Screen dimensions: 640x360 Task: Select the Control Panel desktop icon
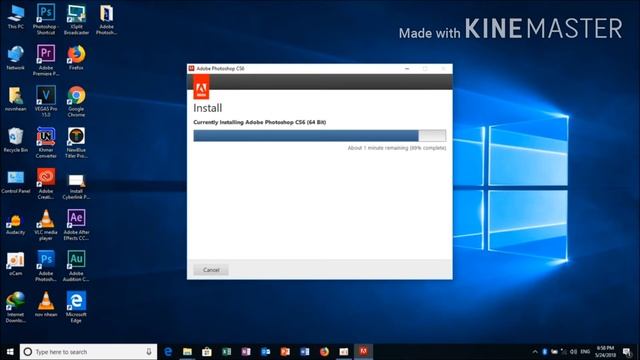point(16,182)
